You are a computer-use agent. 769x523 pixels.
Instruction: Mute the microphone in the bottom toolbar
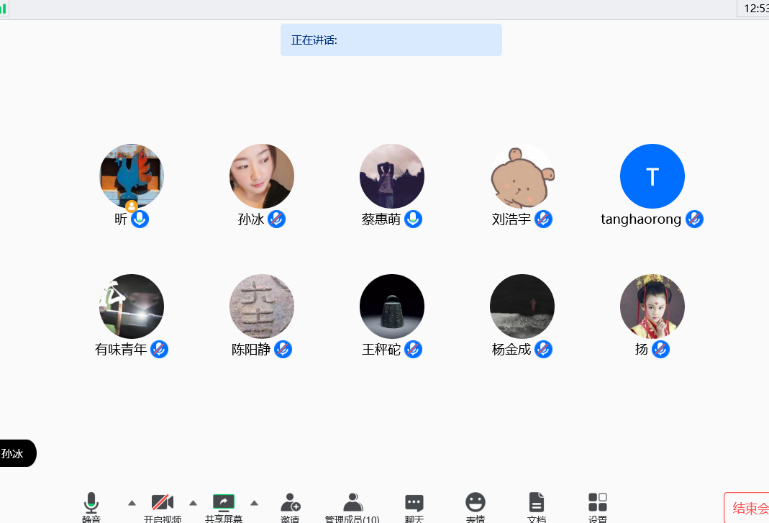91,503
